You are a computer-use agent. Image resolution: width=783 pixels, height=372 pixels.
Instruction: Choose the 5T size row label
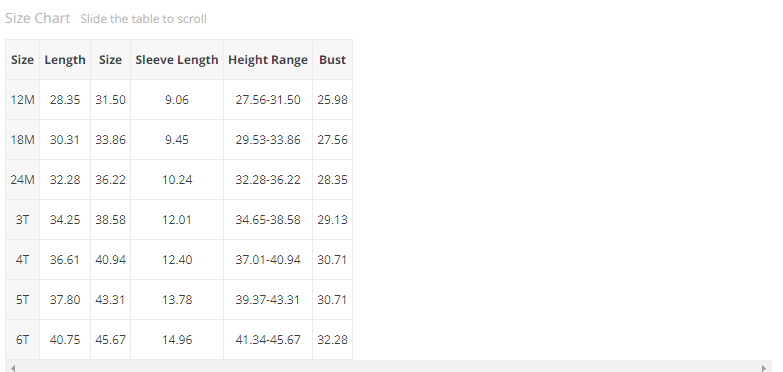pyautogui.click(x=22, y=300)
